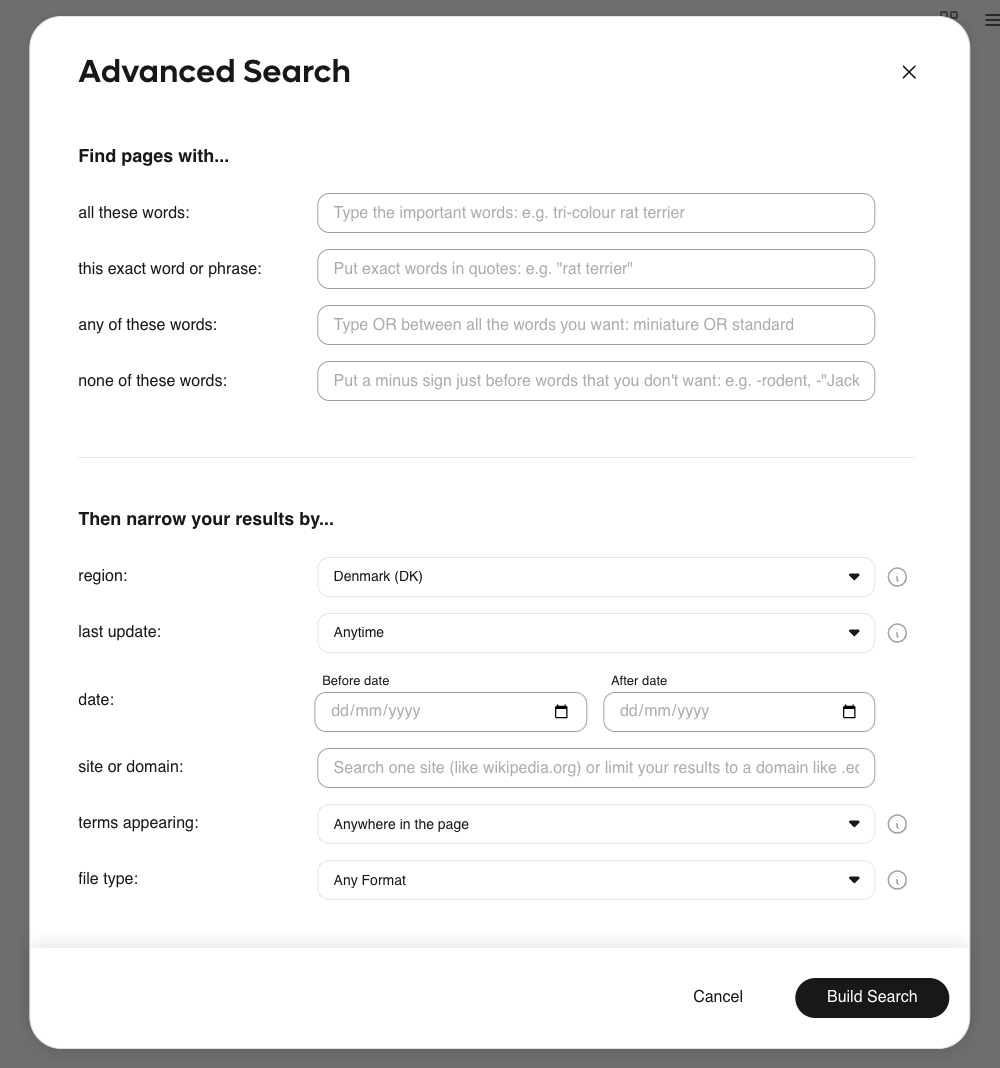Select the none of these words field
Viewport: 1000px width, 1068px height.
click(596, 381)
